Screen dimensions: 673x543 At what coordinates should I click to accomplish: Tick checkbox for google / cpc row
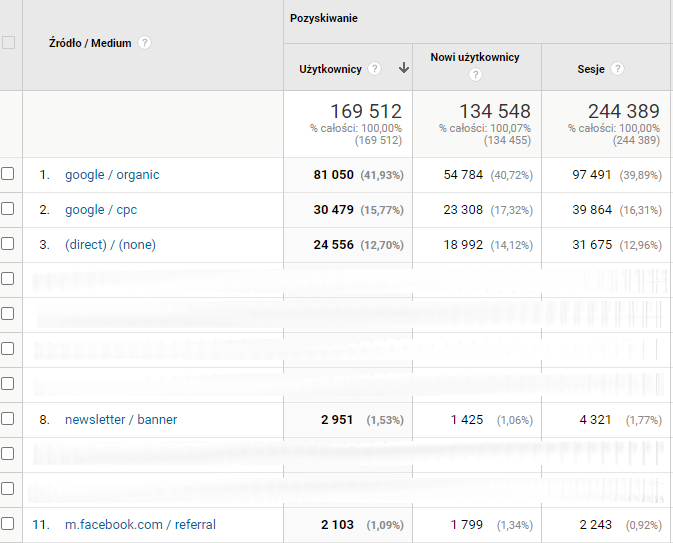[x=8, y=209]
